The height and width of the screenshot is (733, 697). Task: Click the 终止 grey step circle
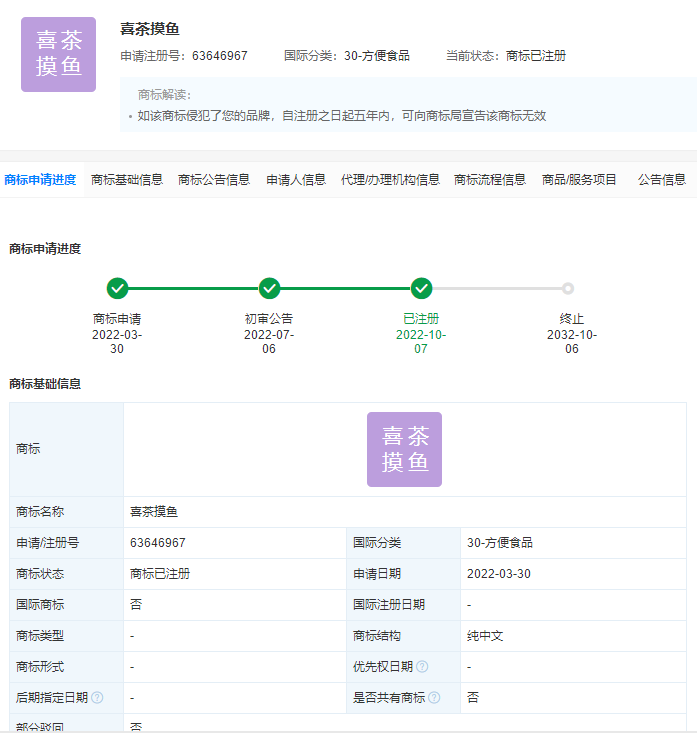coord(568,288)
